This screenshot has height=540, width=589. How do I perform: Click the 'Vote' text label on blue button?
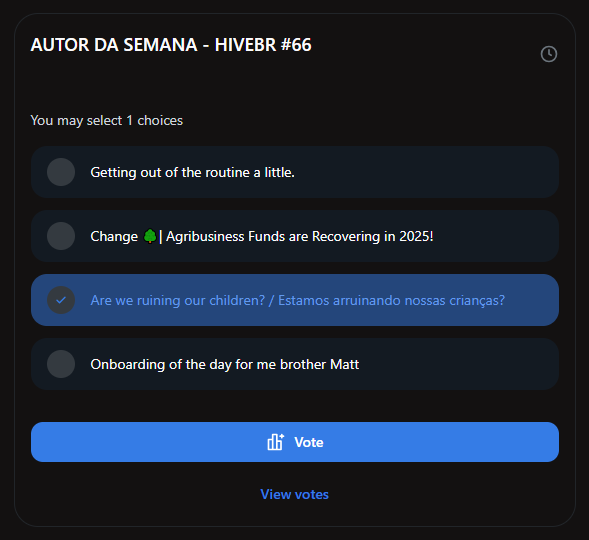pos(309,442)
